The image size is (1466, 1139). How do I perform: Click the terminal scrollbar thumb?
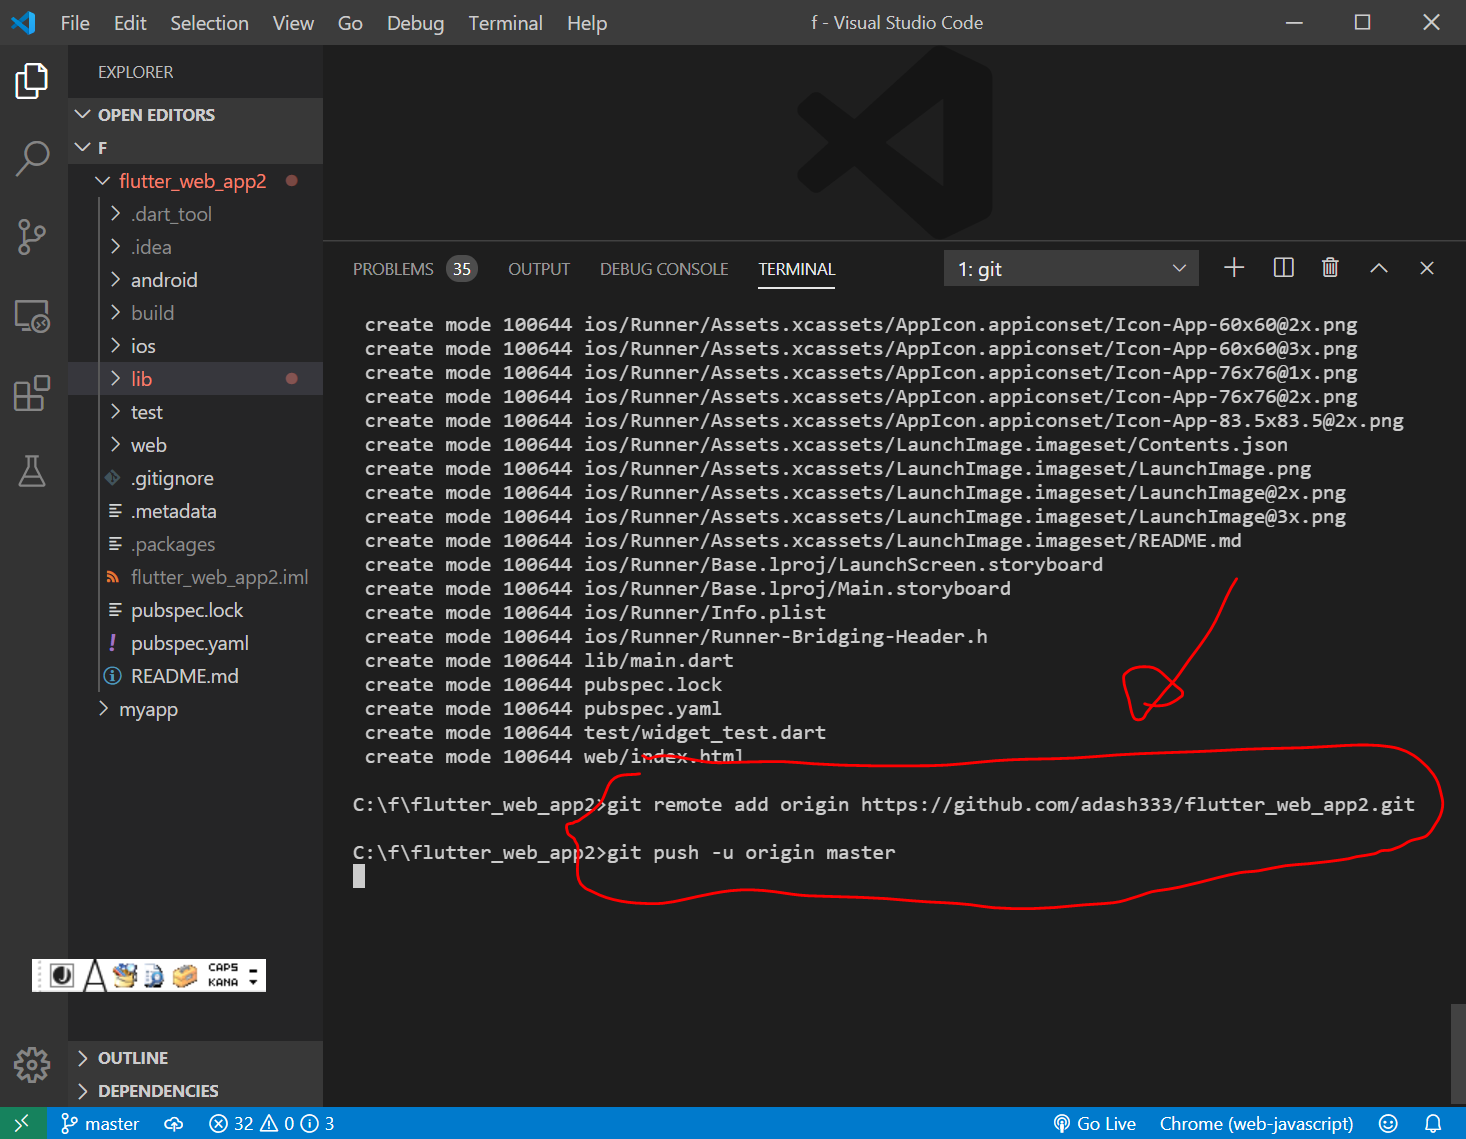pos(1458,1053)
